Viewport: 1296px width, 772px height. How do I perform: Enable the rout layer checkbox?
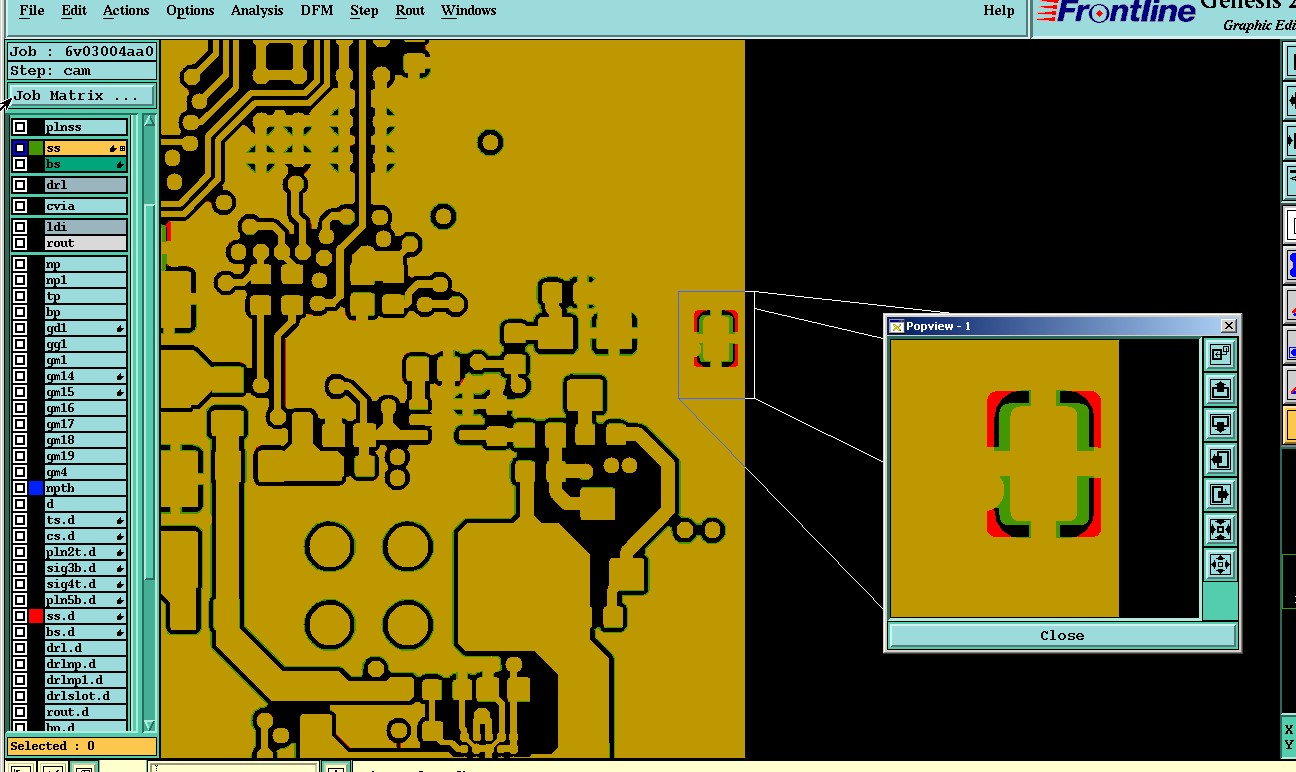pos(20,243)
